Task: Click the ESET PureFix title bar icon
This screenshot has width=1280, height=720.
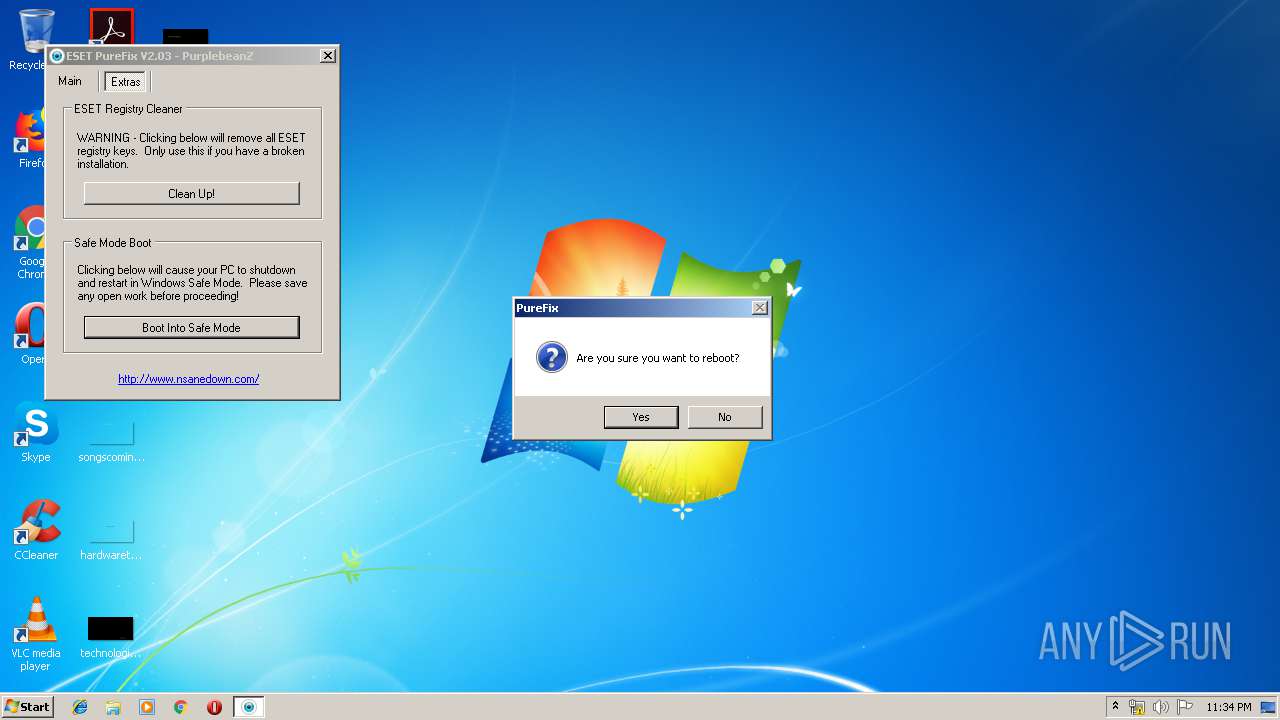Action: click(x=57, y=56)
